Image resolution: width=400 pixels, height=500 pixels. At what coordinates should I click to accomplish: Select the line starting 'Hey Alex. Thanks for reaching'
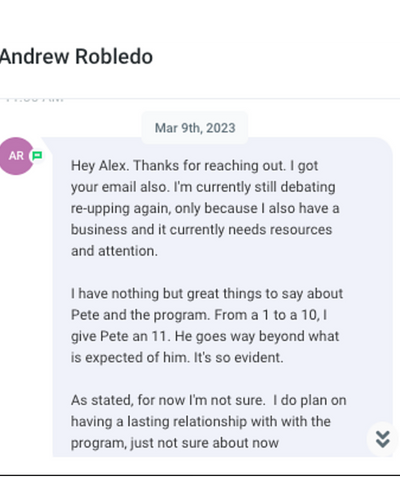point(194,166)
